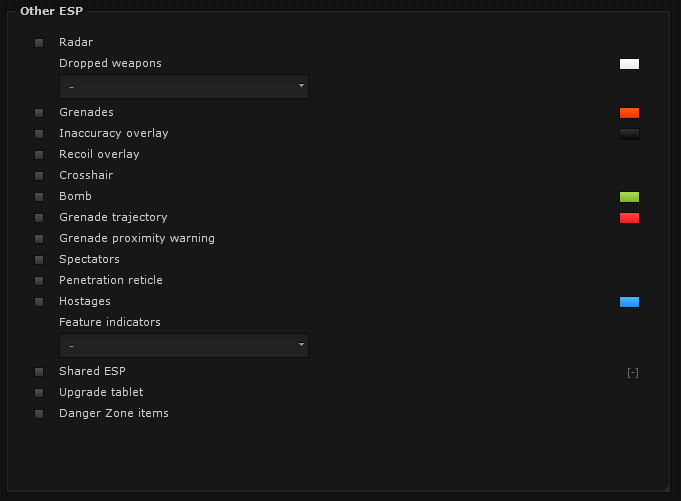The width and height of the screenshot is (681, 501).
Task: Enable Grenade proximity warning
Action: click(39, 239)
